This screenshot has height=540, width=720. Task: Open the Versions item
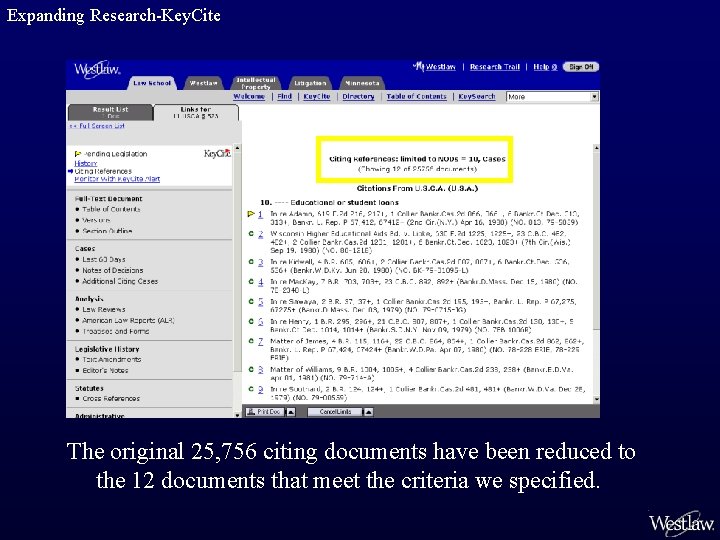tap(96, 220)
